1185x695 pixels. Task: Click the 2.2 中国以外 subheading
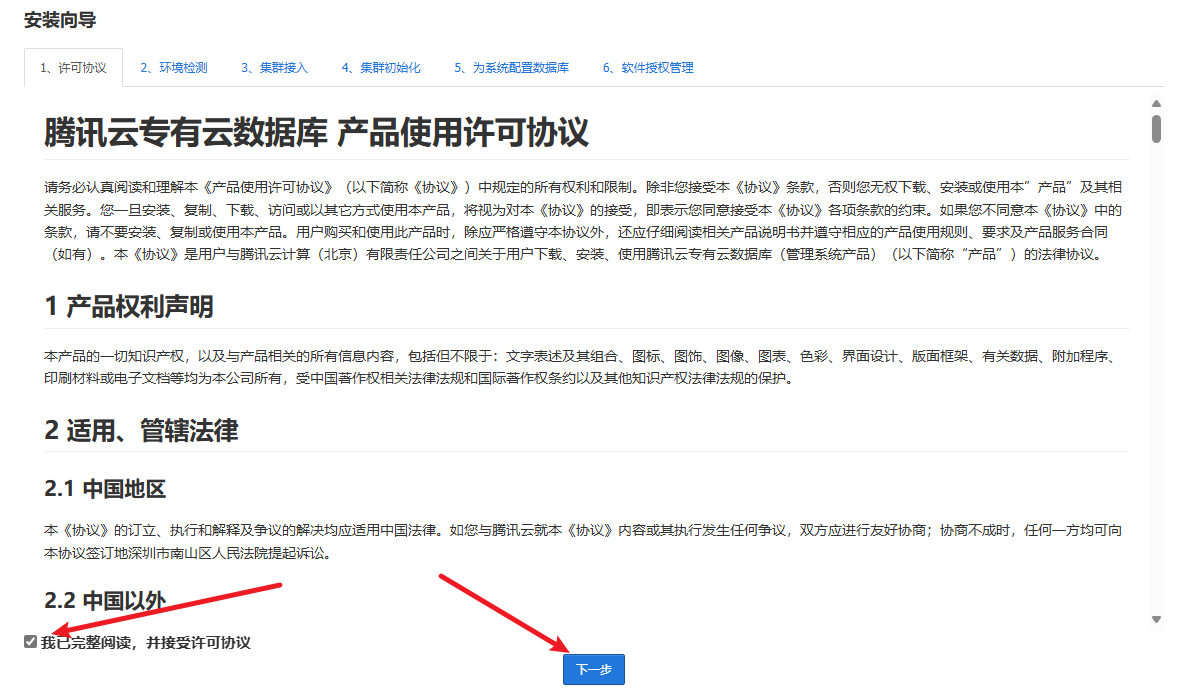(105, 601)
